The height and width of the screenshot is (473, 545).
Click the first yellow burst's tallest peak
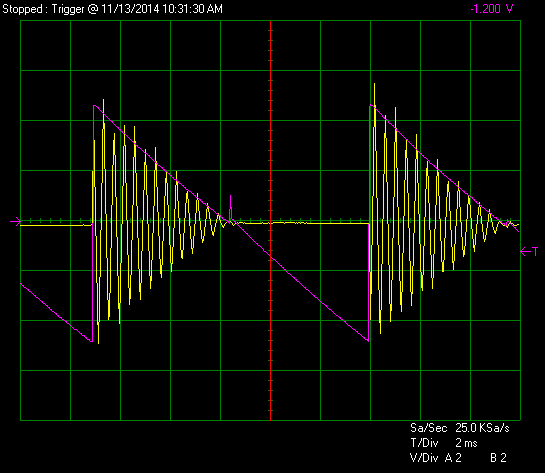(x=104, y=101)
